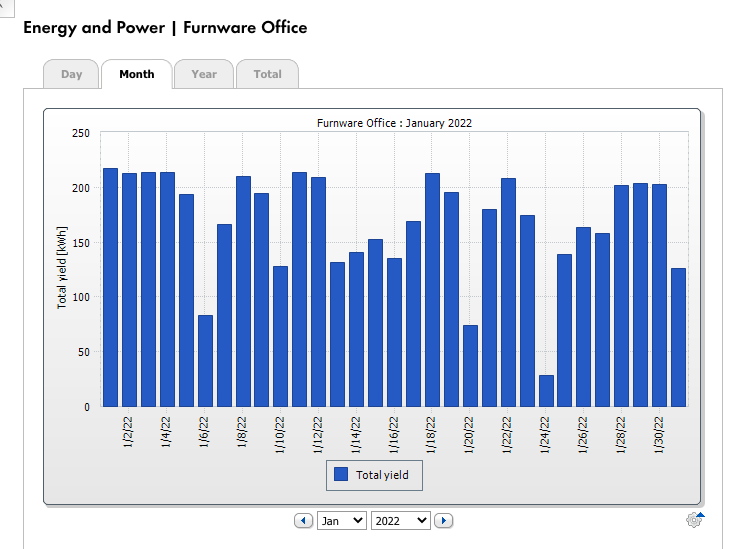This screenshot has width=737, height=549.
Task: Click the bar above the 1/6/22 label
Action: 205,361
